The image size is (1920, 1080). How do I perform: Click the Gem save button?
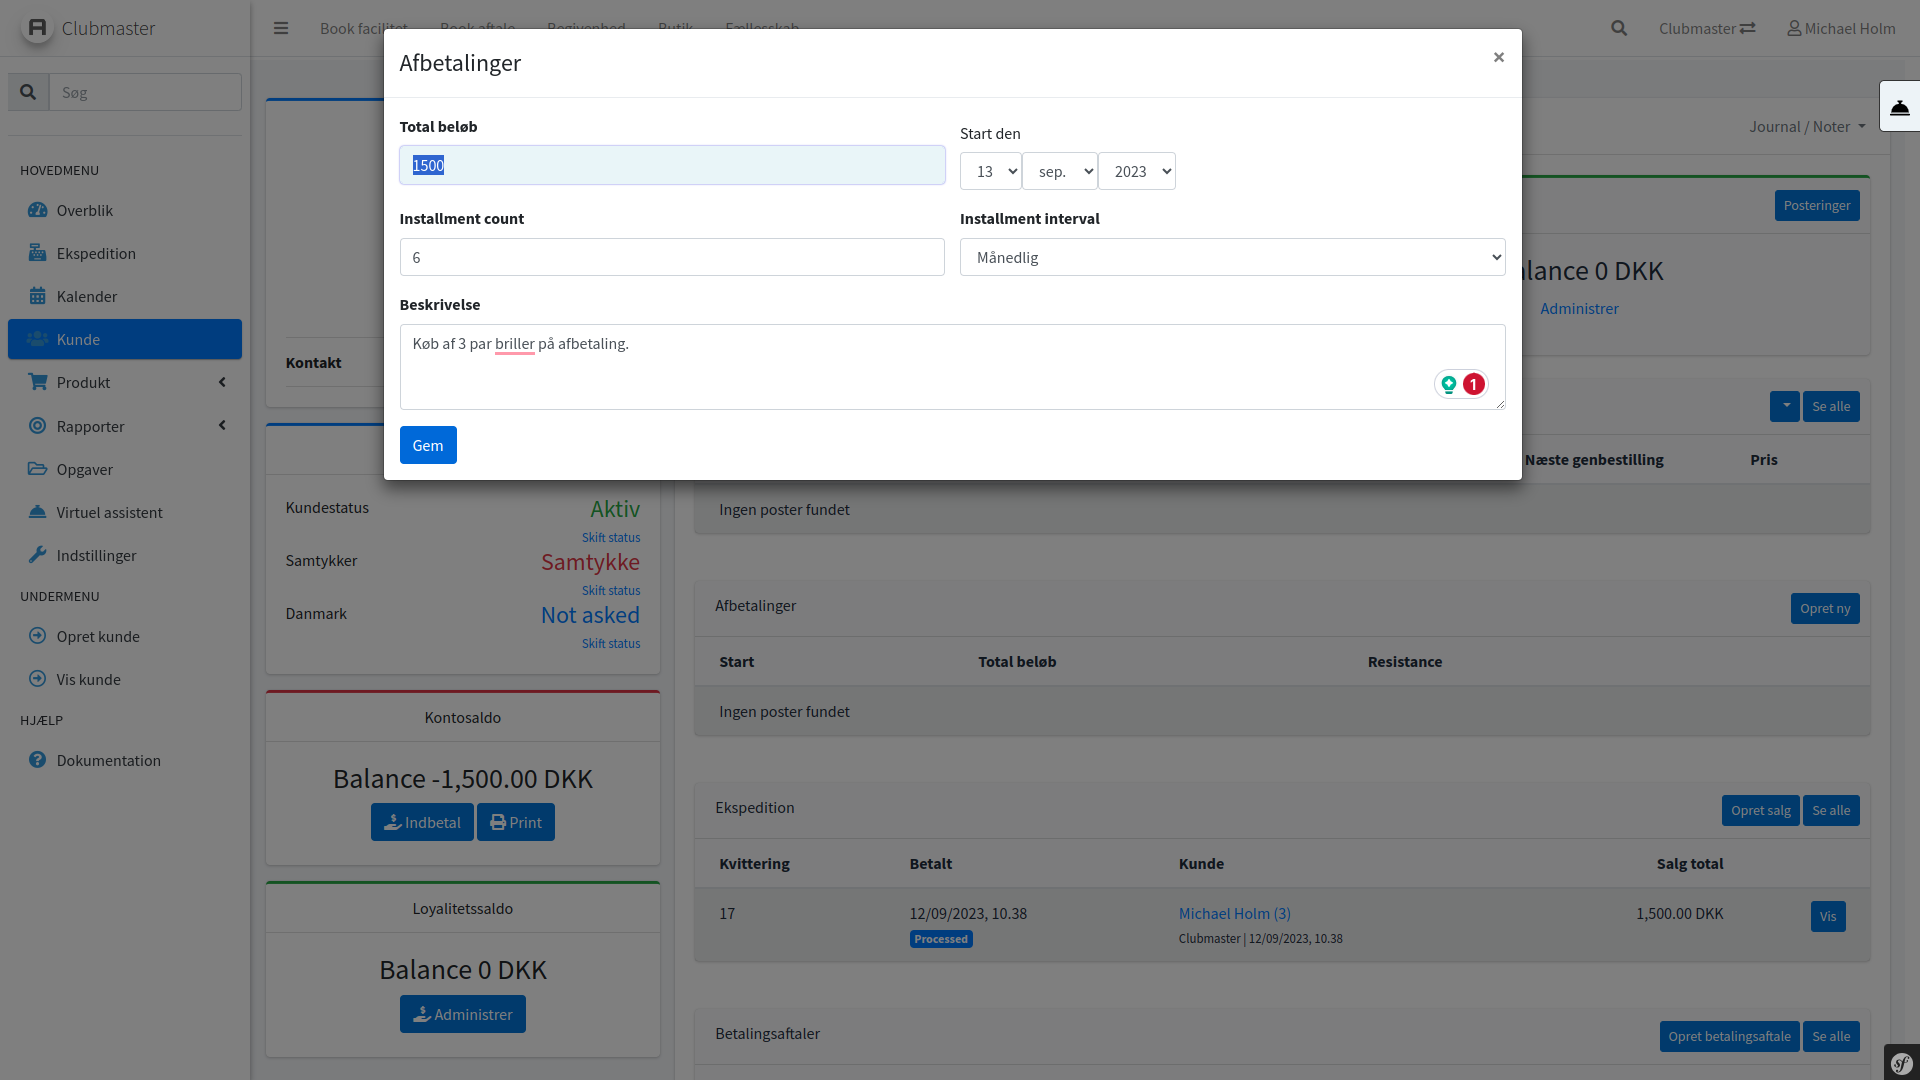pos(428,445)
